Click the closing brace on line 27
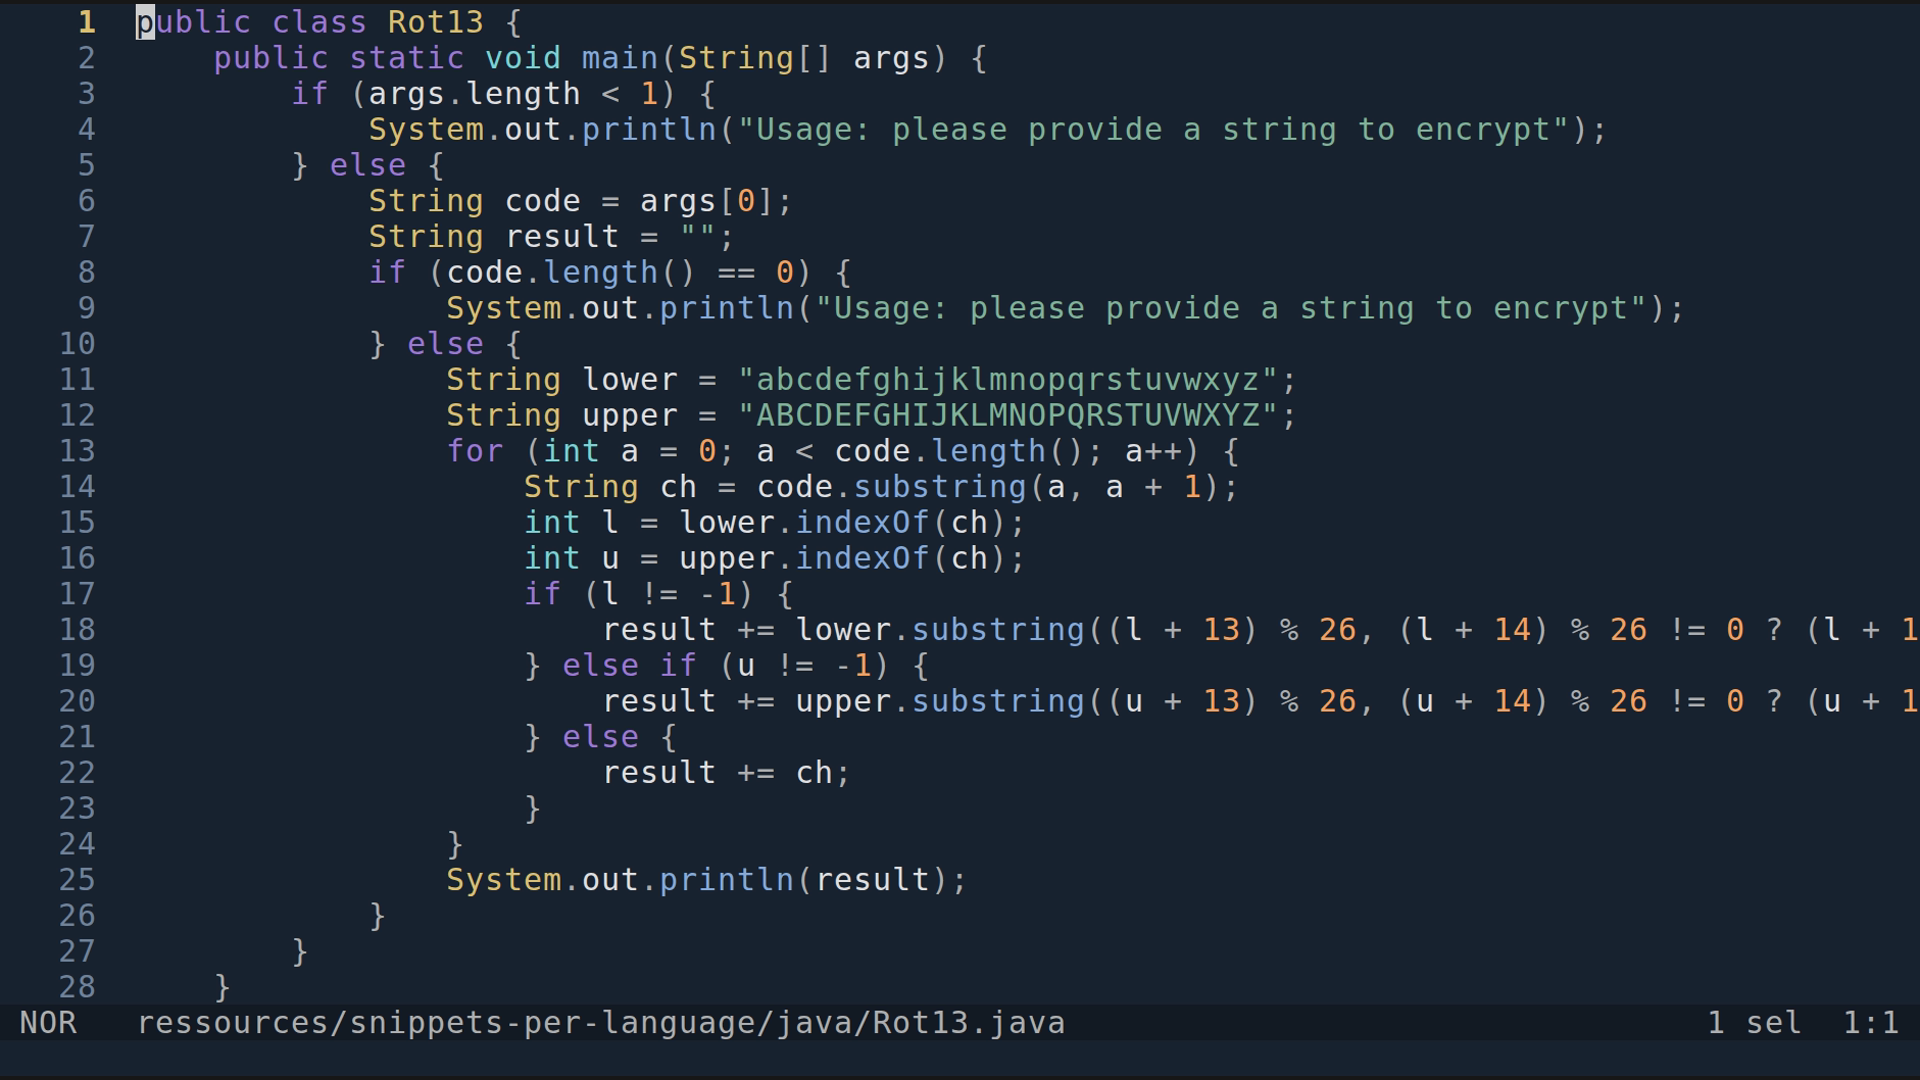Image resolution: width=1920 pixels, height=1080 pixels. coord(298,951)
